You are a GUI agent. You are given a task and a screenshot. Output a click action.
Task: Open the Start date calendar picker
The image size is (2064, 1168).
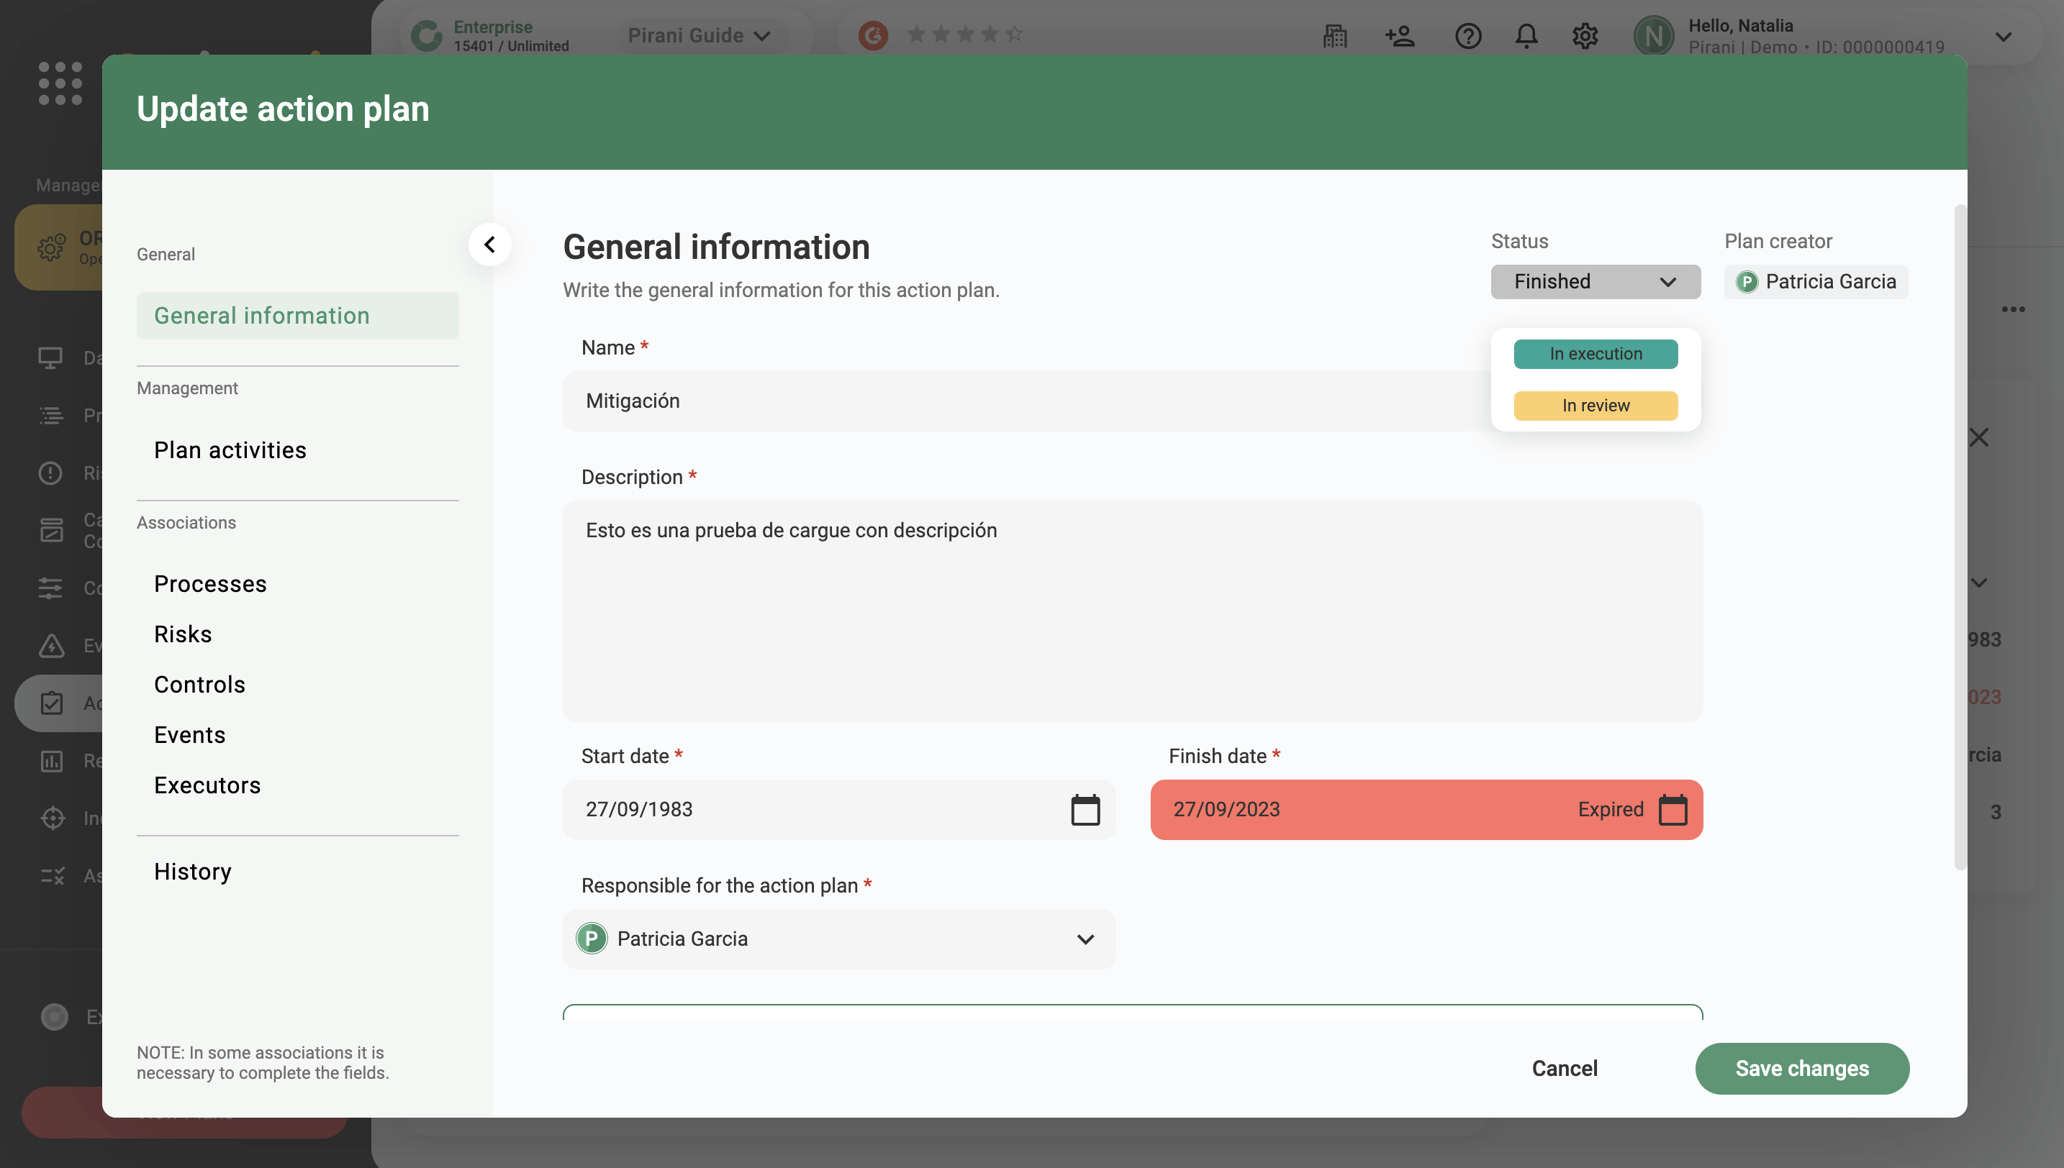[x=1086, y=810]
